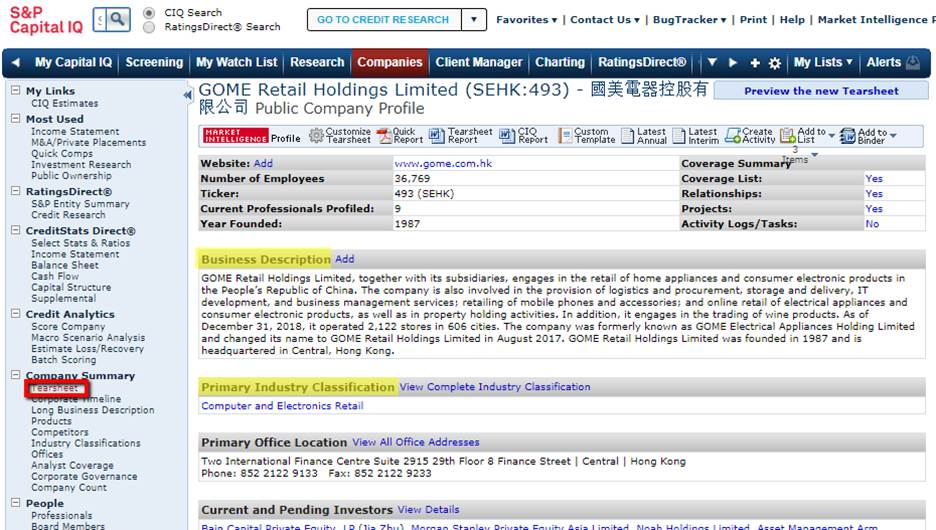
Task: Click View All Office Addresses link
Action: point(415,442)
